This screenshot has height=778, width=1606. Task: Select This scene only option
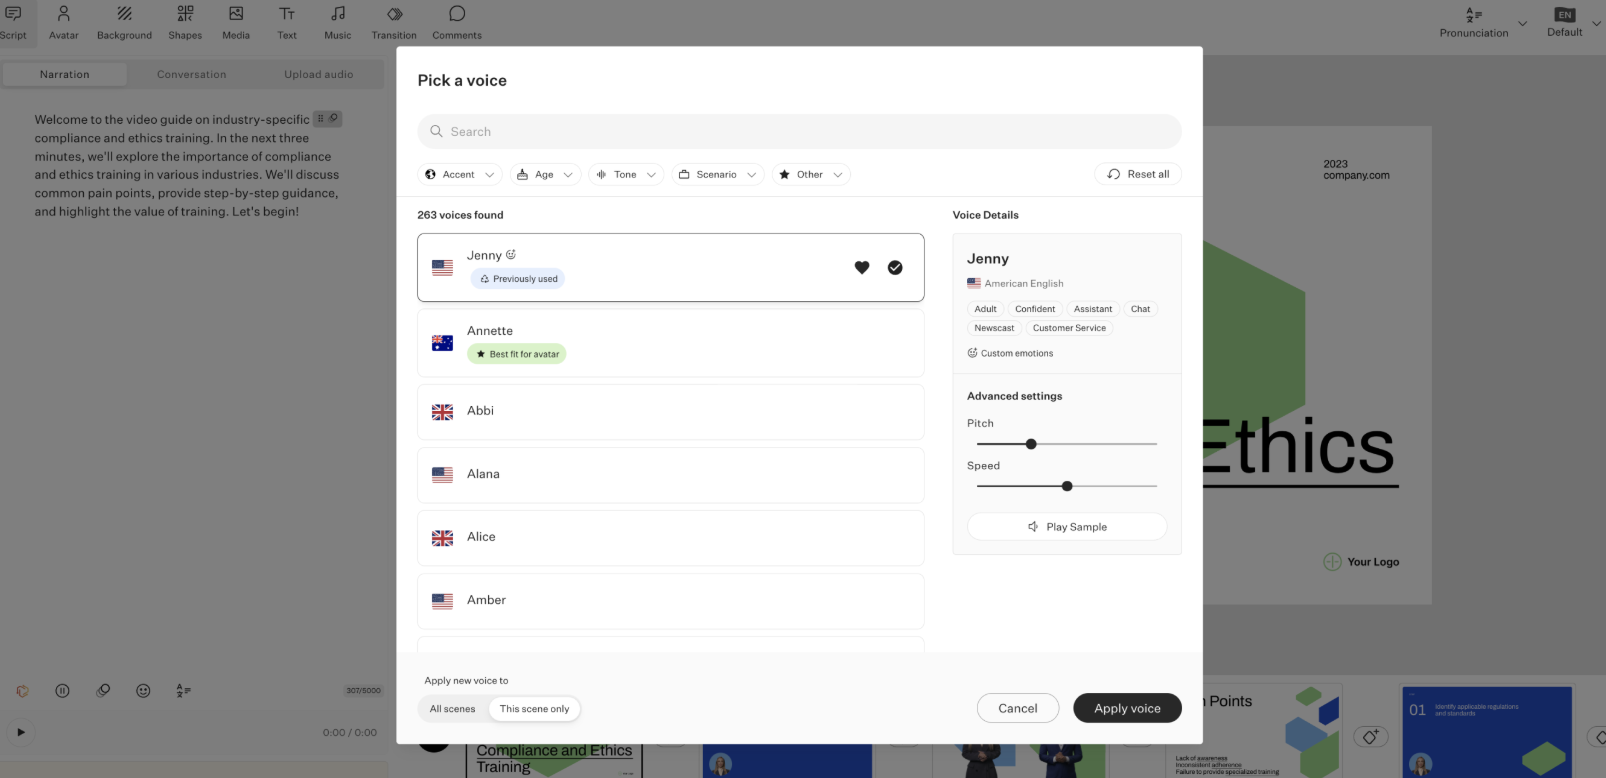(x=534, y=709)
